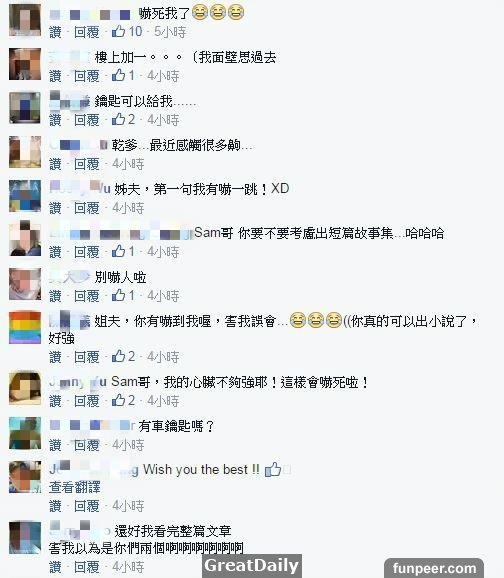The image size is (504, 578).
Task: Like the 嚇死我了 comment via 讚
Action: 55,32
